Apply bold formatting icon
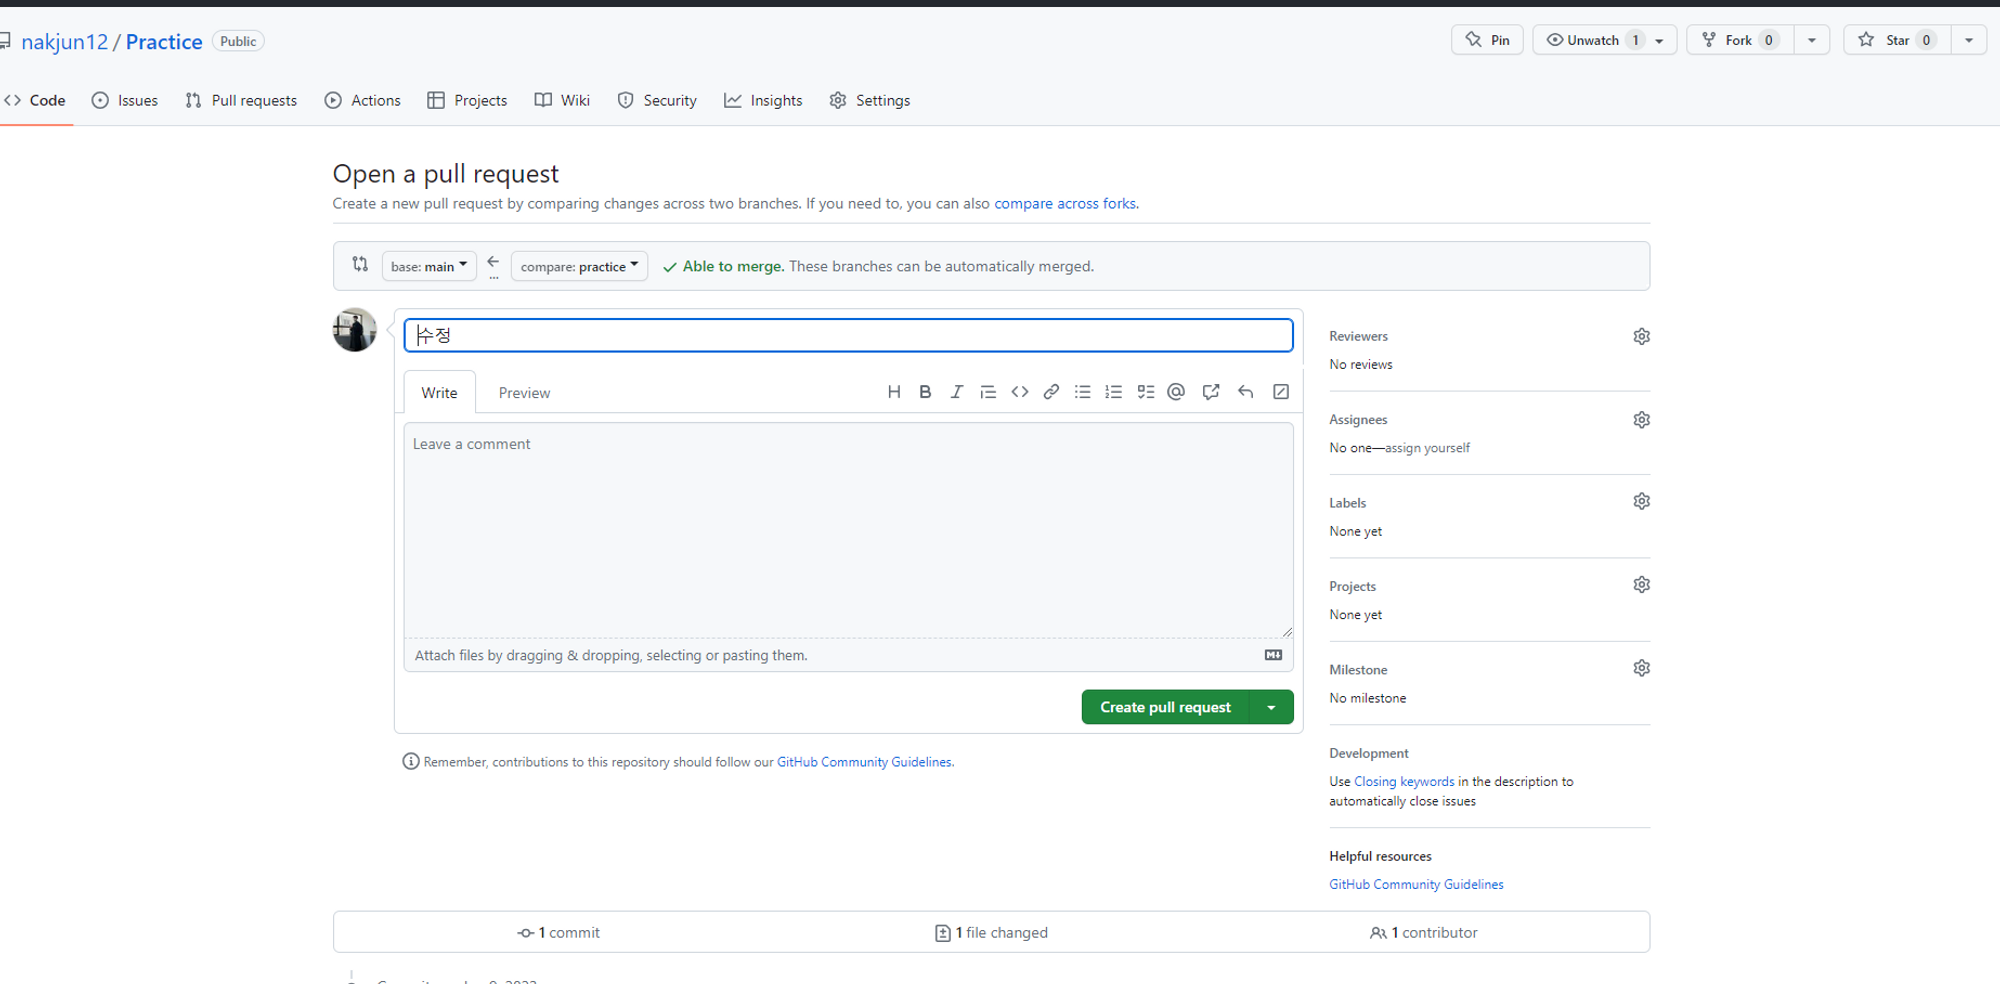 pyautogui.click(x=925, y=392)
